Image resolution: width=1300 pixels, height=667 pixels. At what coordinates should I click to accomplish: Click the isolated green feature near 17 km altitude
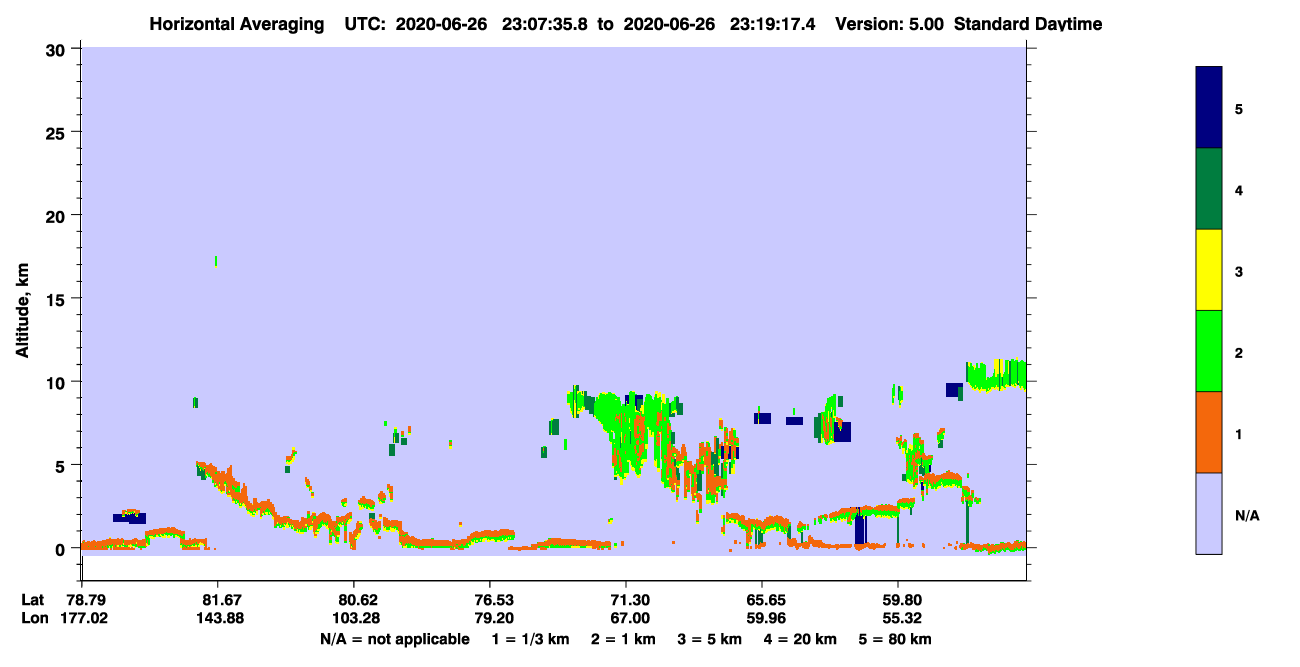[x=216, y=262]
